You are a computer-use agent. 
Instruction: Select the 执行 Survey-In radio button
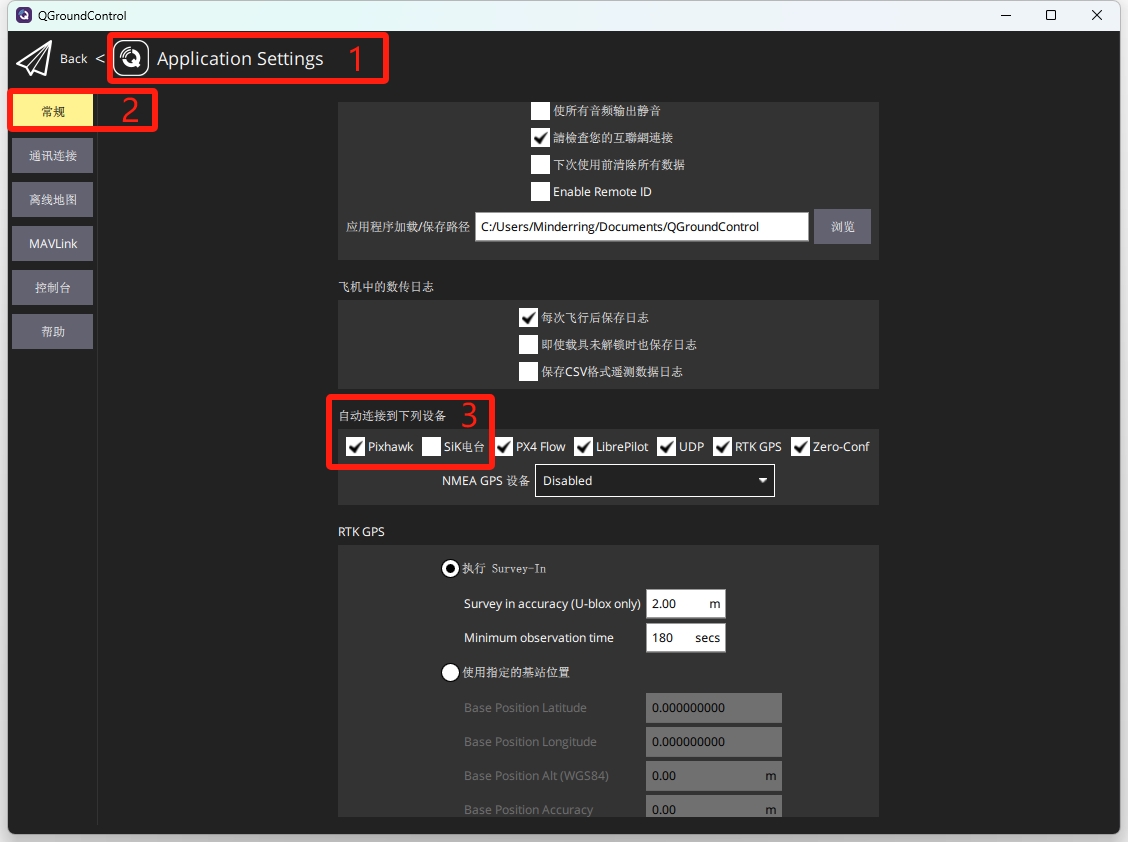(x=450, y=569)
